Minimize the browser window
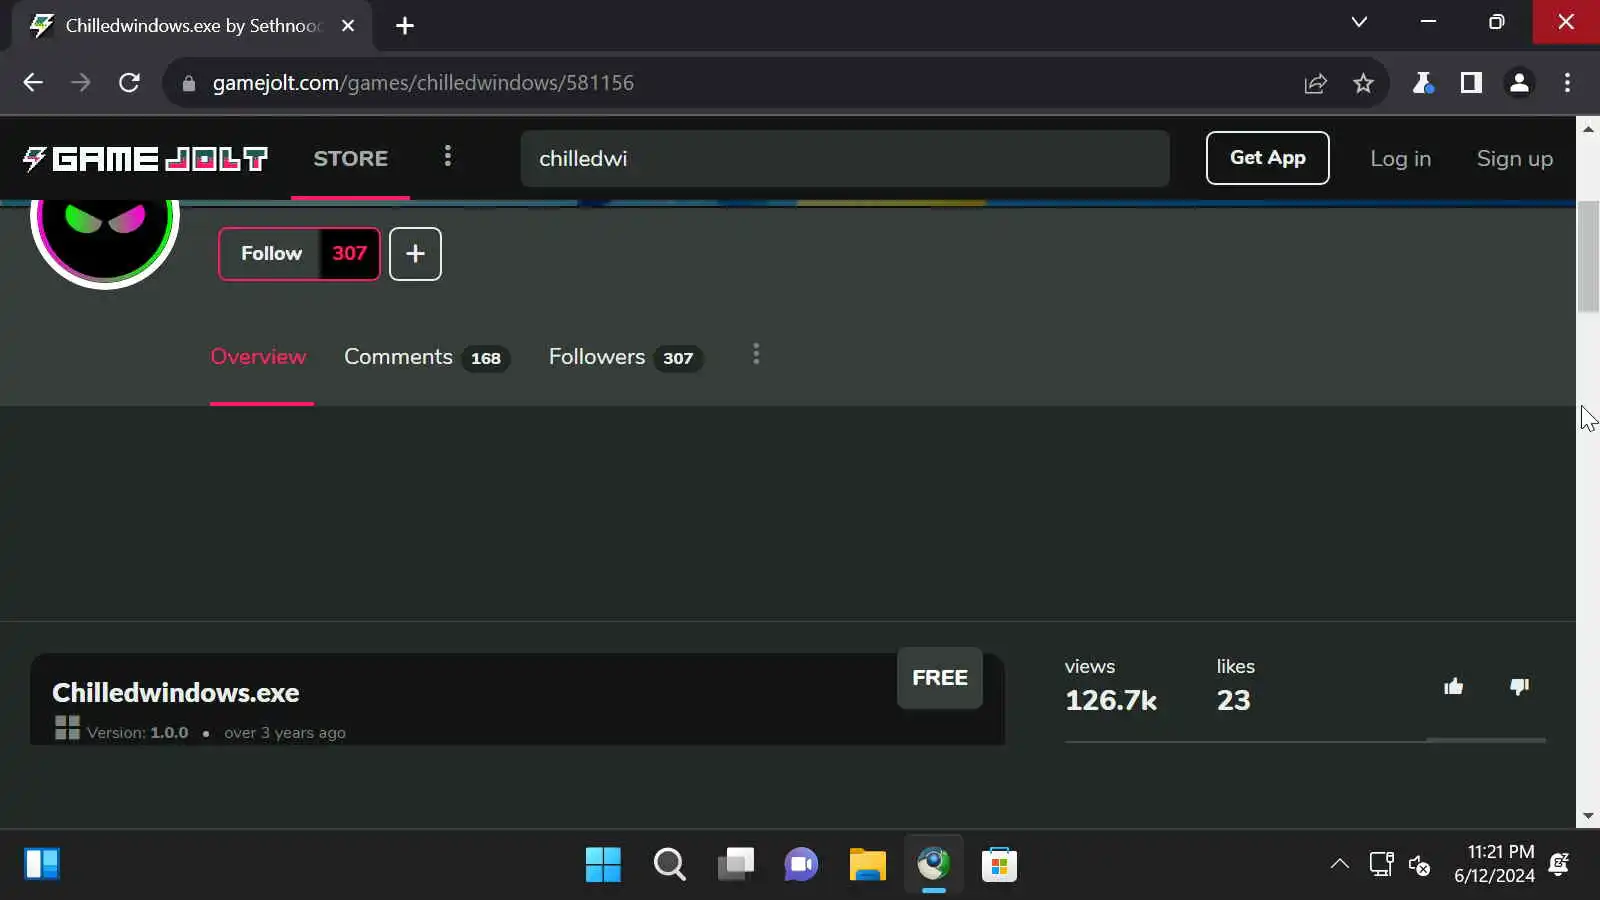Viewport: 1600px width, 900px height. (1428, 22)
